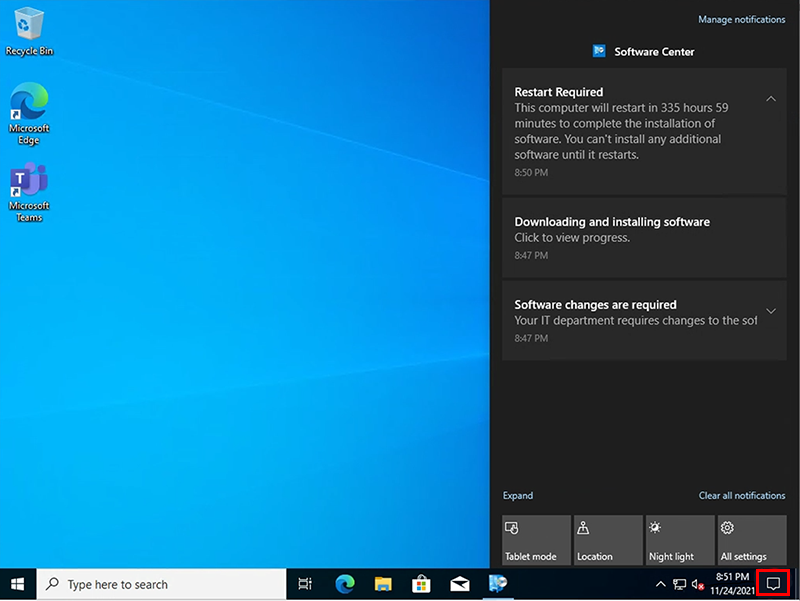Launch File Explorer from the taskbar
Image resolution: width=800 pixels, height=601 pixels.
pyautogui.click(x=383, y=584)
